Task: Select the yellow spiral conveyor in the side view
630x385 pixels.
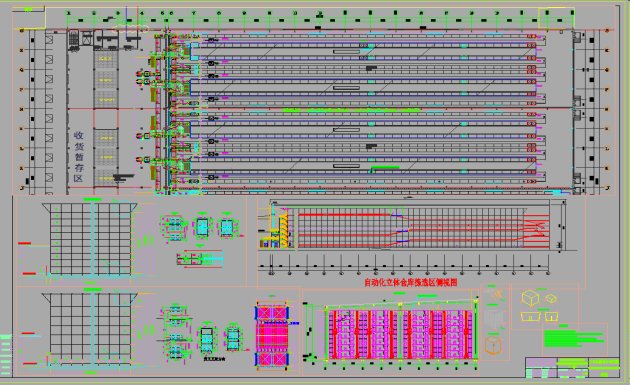Action: [x=283, y=230]
